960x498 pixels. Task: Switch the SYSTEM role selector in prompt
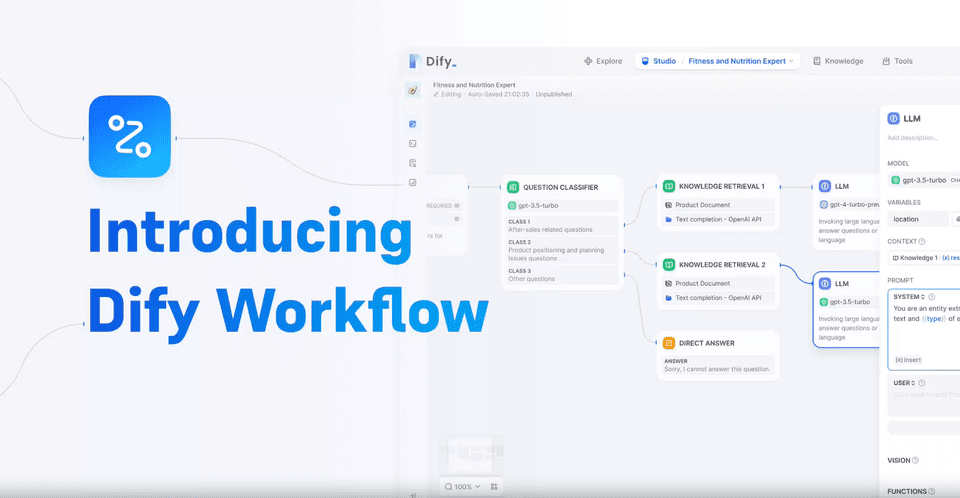pyautogui.click(x=909, y=297)
